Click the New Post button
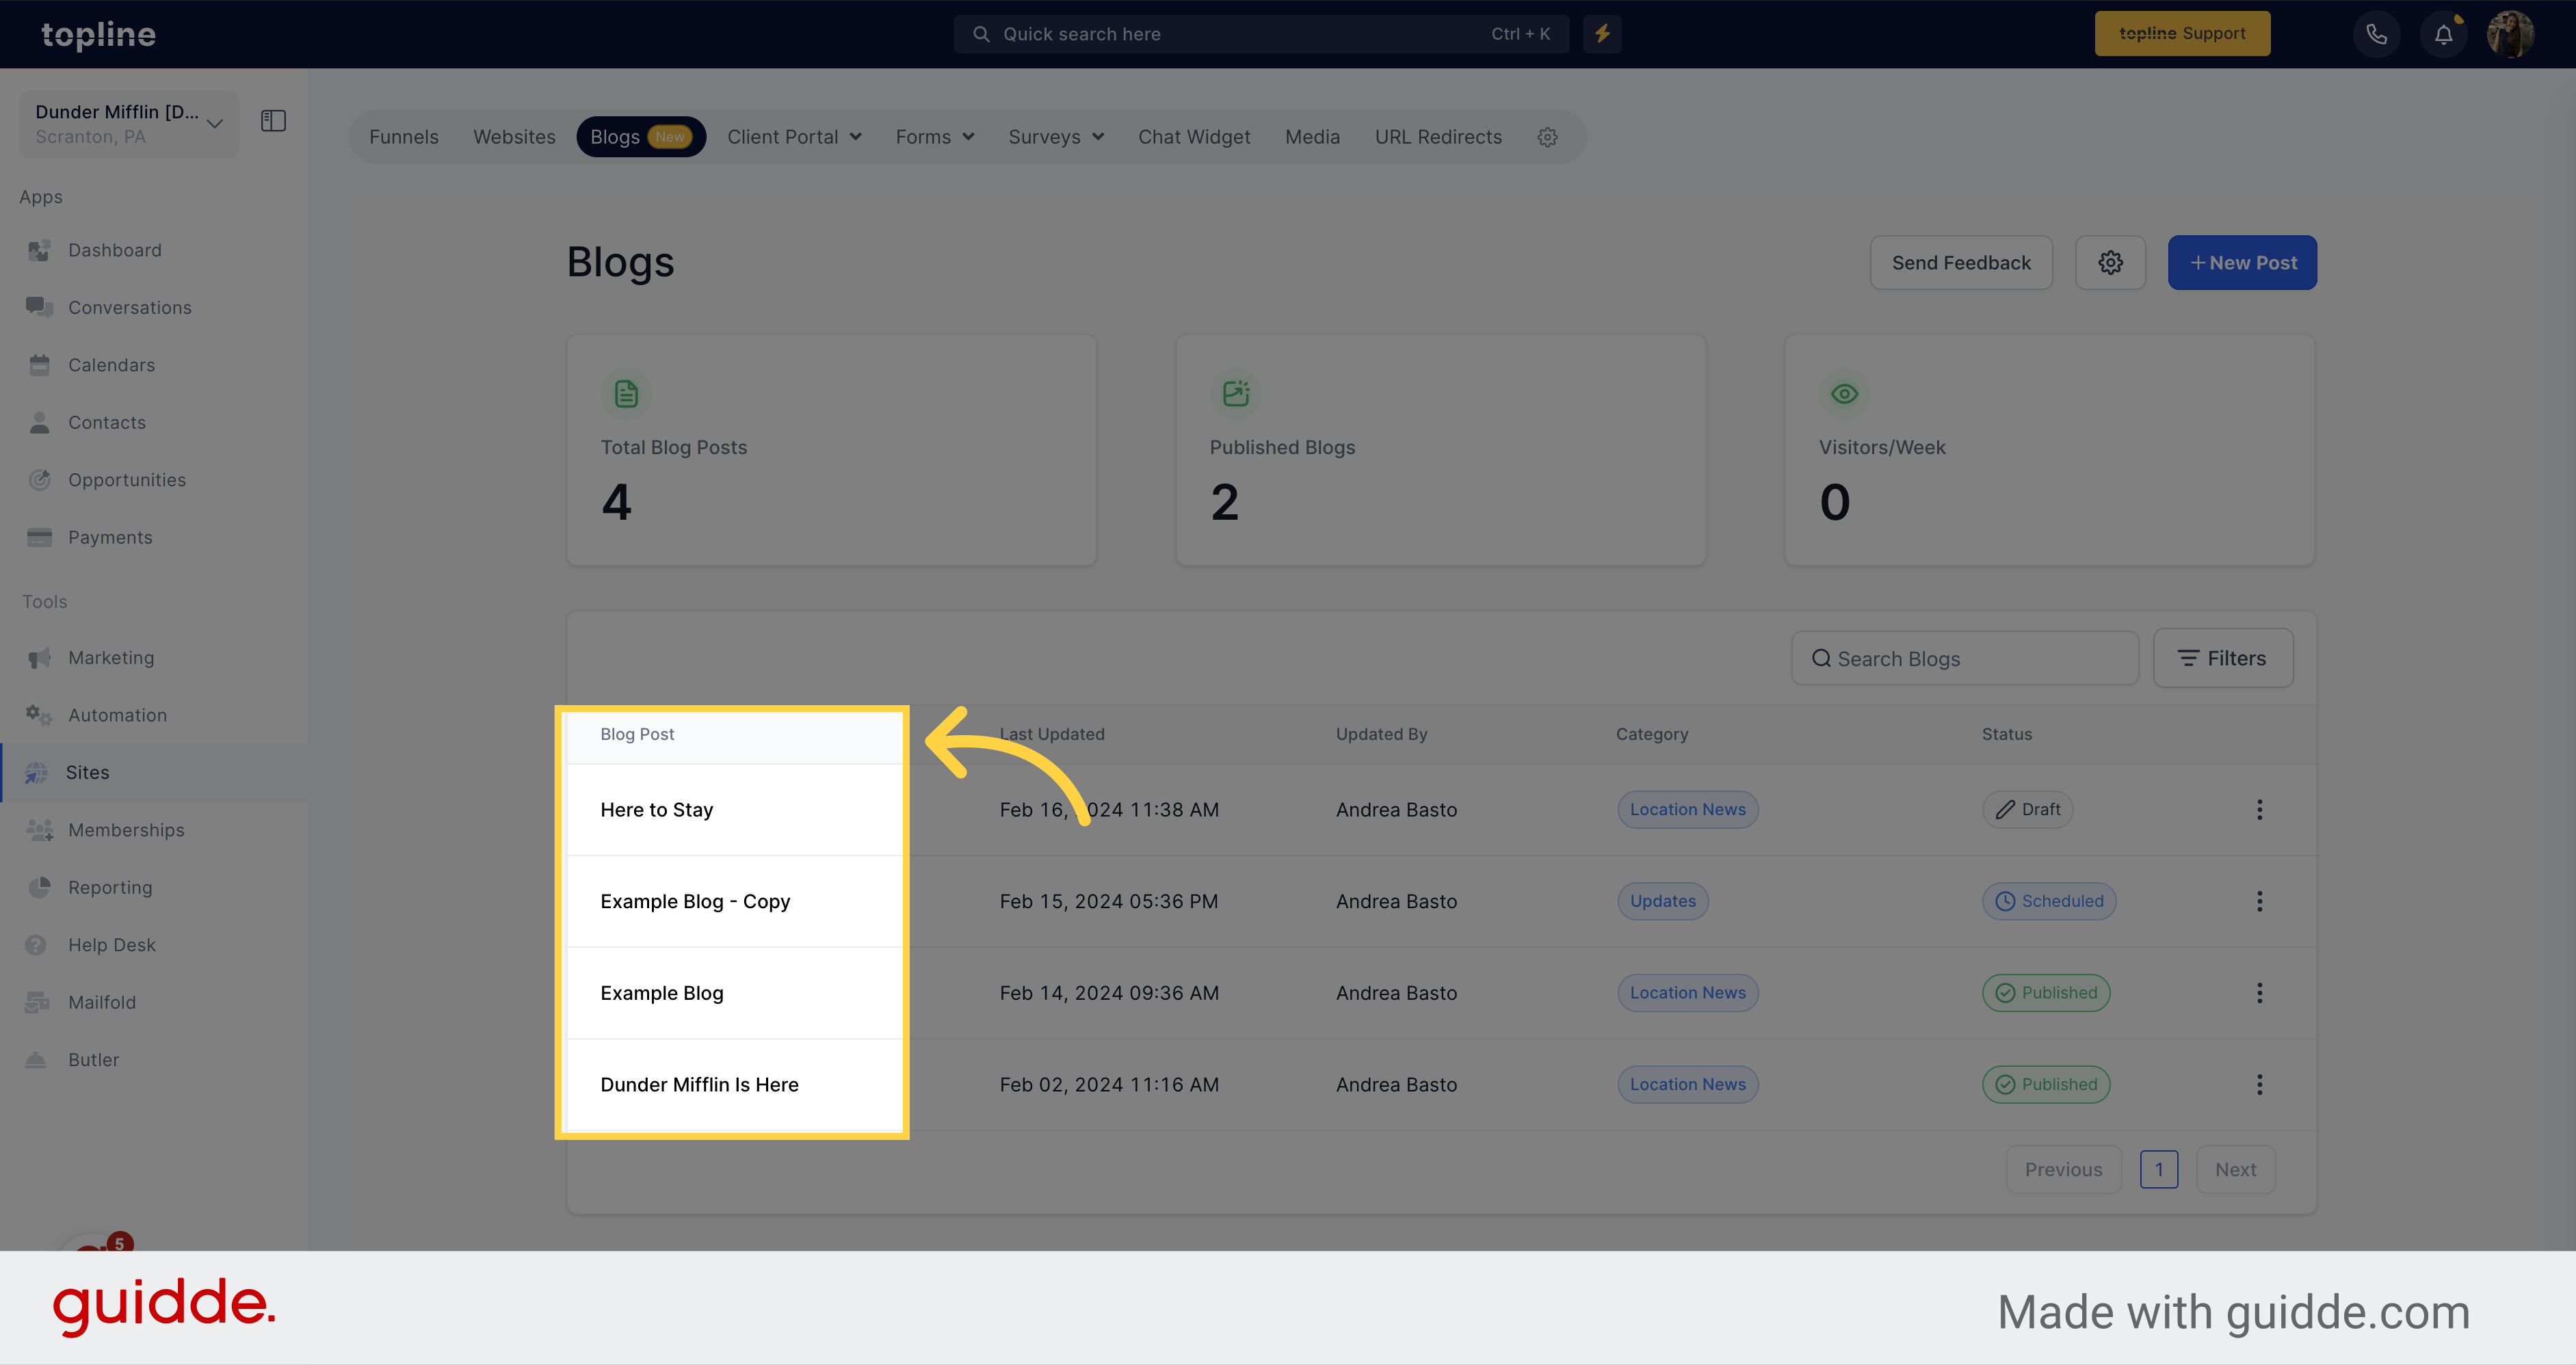This screenshot has height=1365, width=2576. pos(2242,263)
